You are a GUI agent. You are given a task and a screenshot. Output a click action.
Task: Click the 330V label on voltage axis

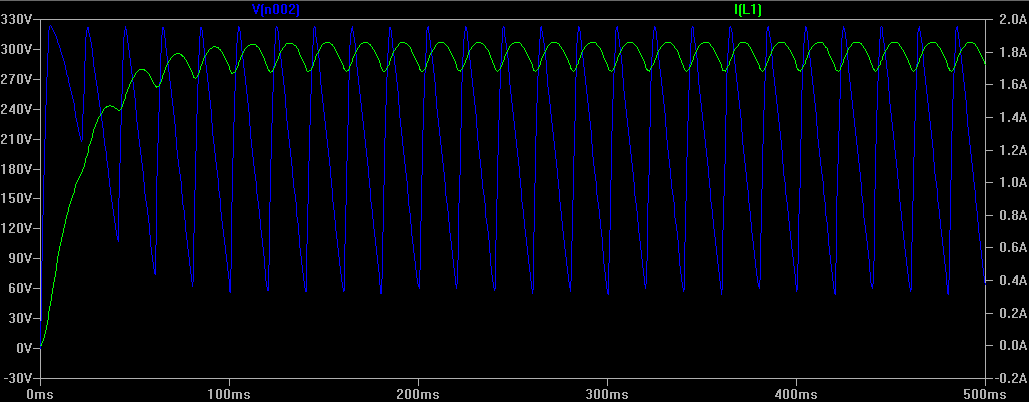(x=20, y=19)
